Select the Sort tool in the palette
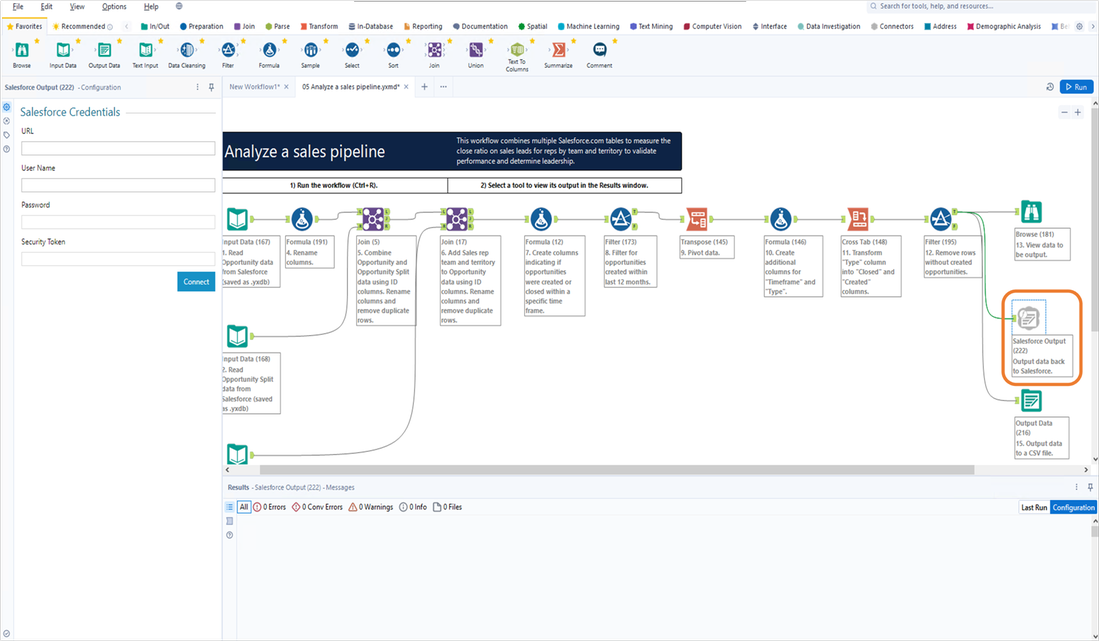Viewport: 1100px width, 642px height. [x=392, y=50]
